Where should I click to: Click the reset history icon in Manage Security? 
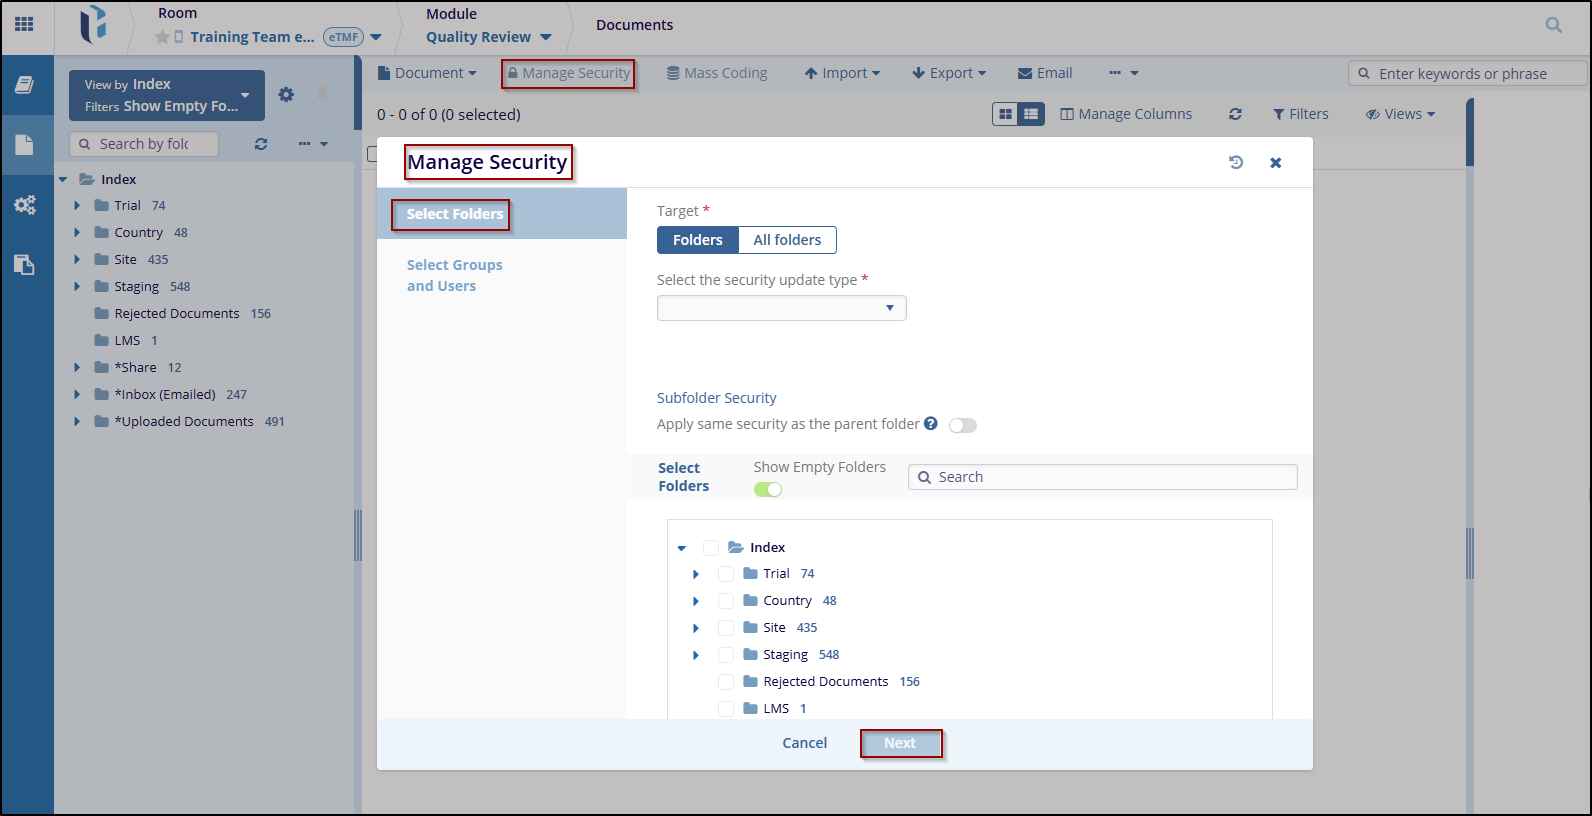click(x=1236, y=162)
